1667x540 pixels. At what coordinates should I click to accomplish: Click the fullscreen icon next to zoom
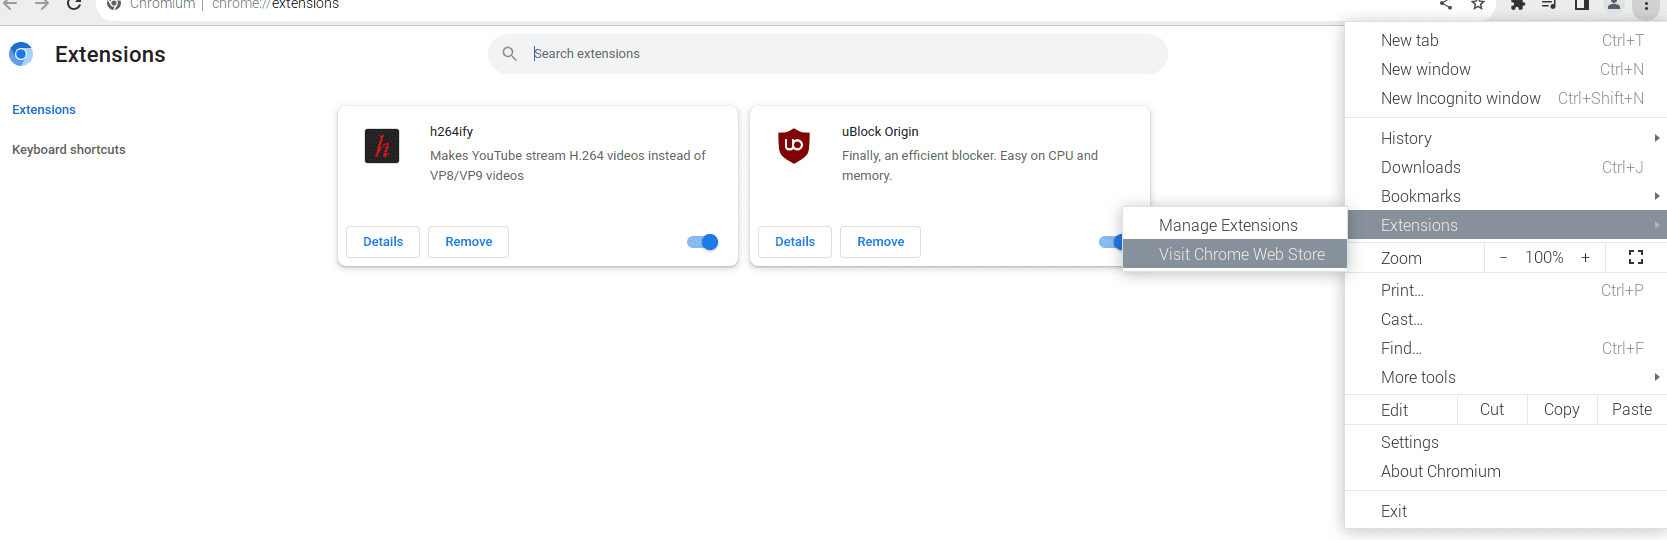tap(1636, 257)
